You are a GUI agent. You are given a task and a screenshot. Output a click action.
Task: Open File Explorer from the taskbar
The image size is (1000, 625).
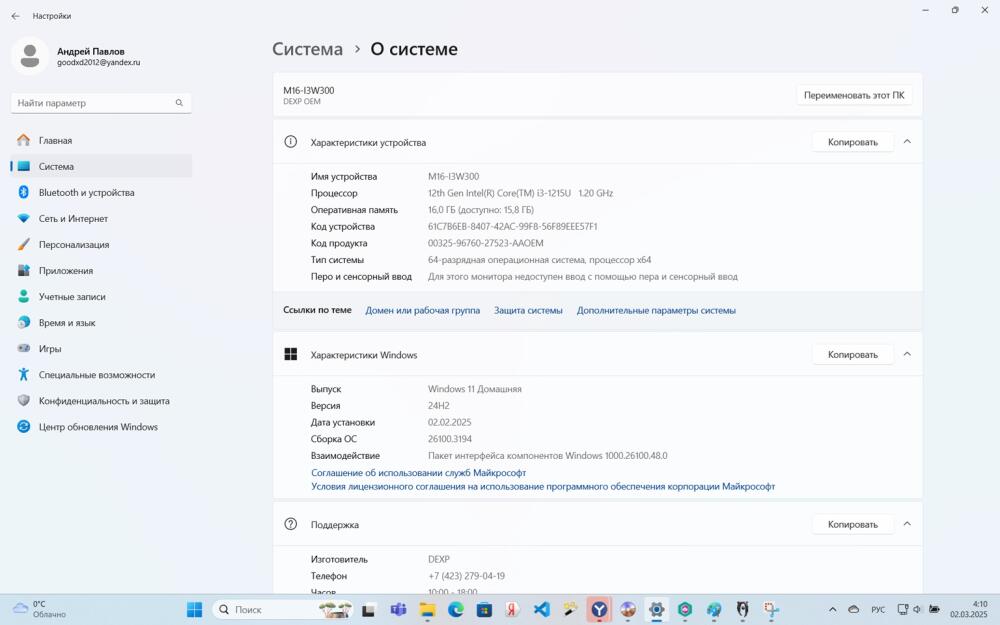coord(427,610)
